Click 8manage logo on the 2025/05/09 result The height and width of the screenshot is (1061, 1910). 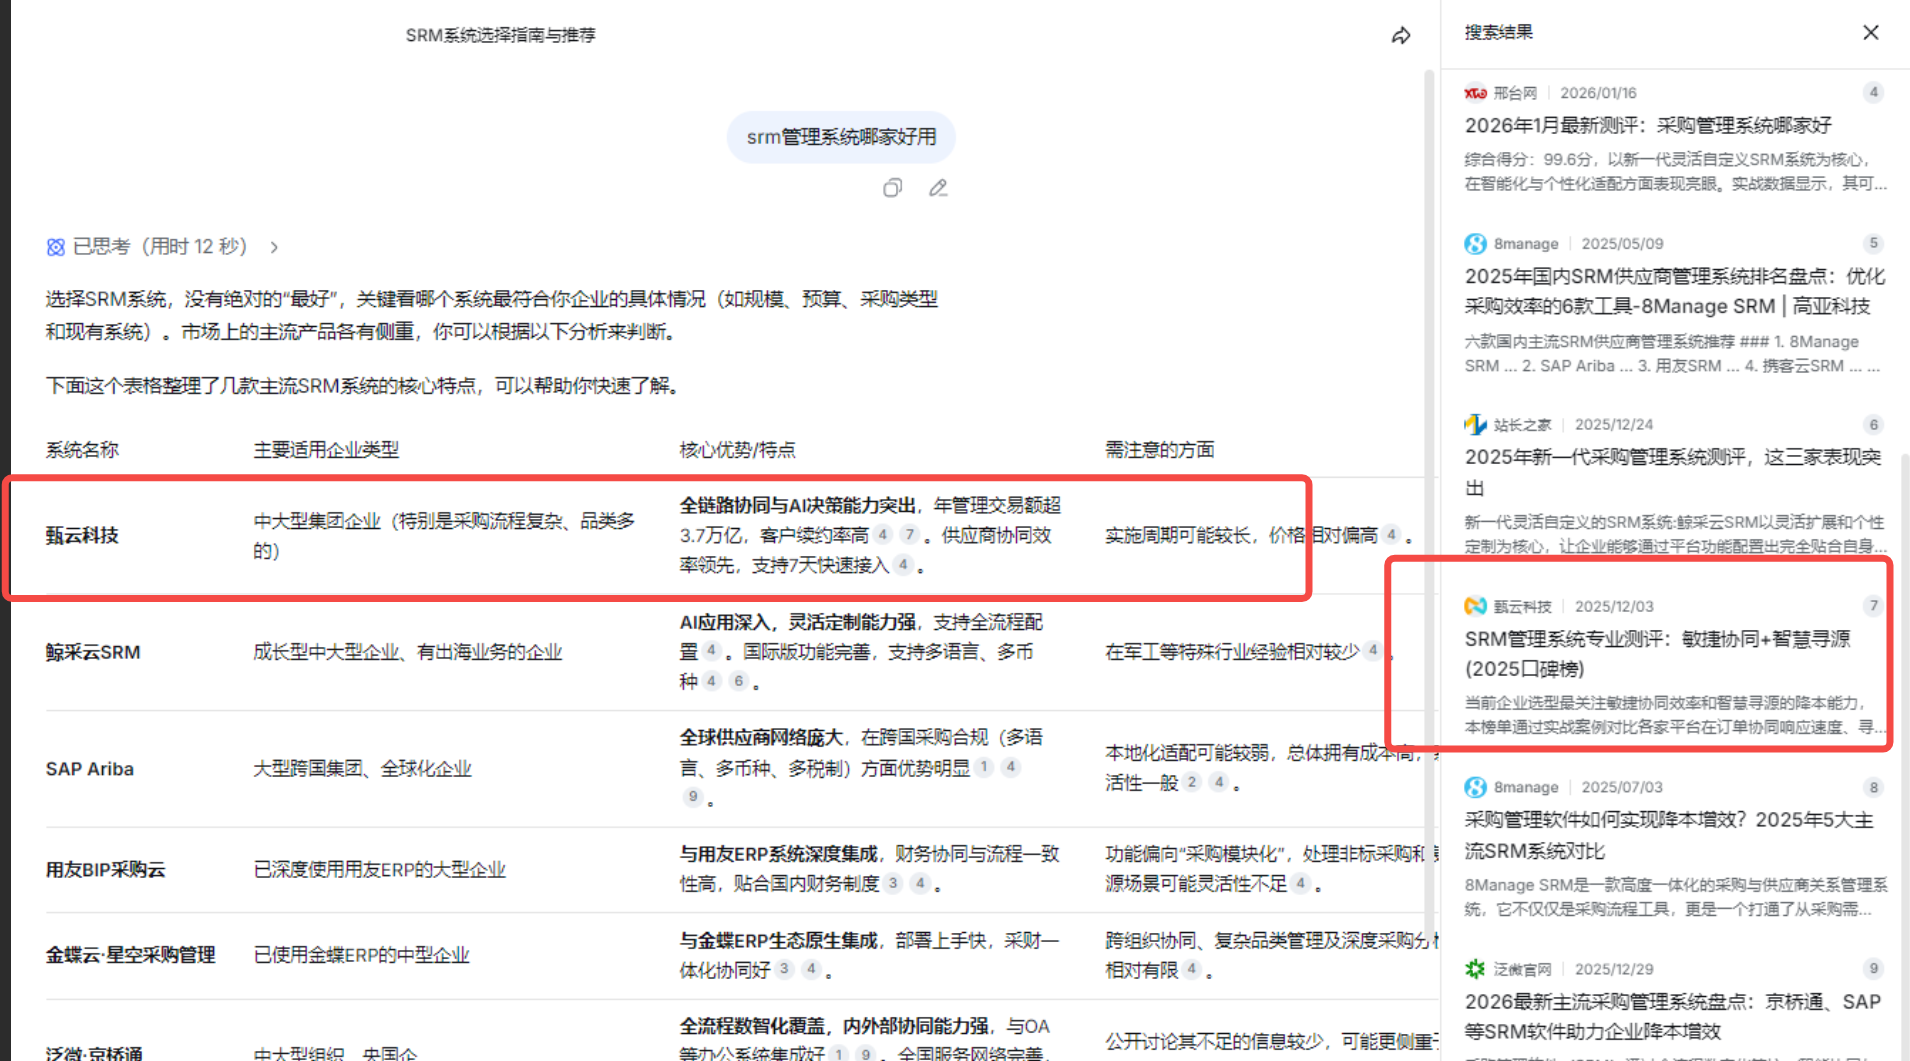[x=1475, y=244]
